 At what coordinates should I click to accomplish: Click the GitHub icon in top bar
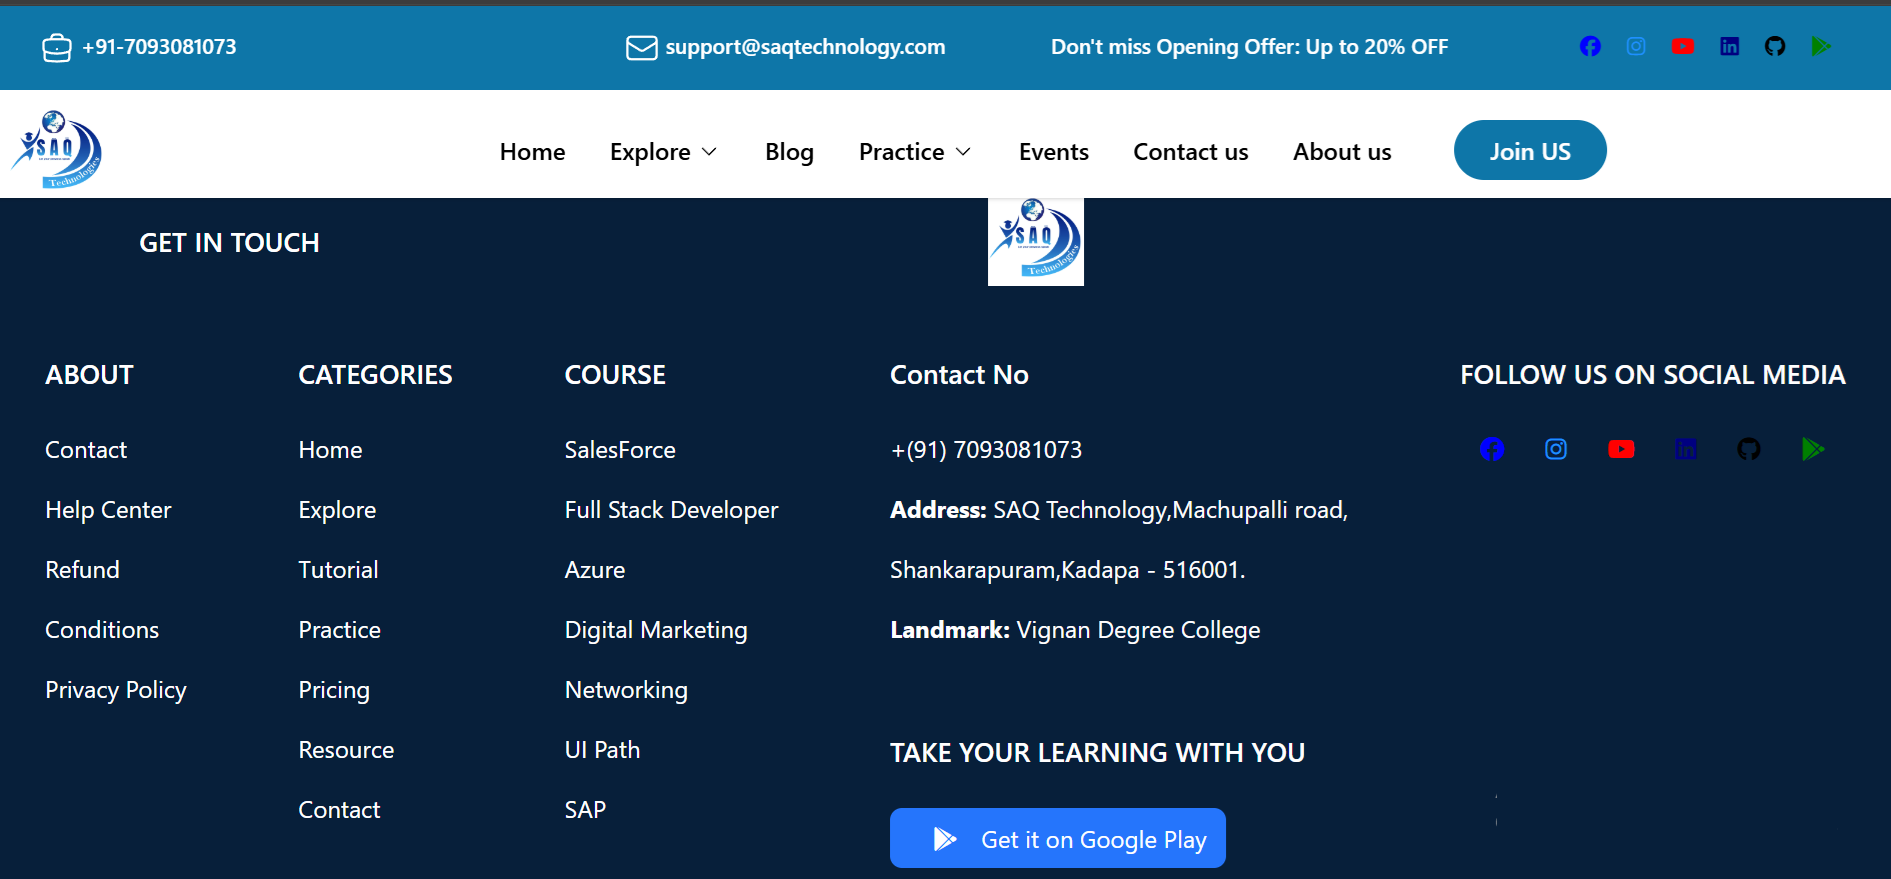(1775, 47)
